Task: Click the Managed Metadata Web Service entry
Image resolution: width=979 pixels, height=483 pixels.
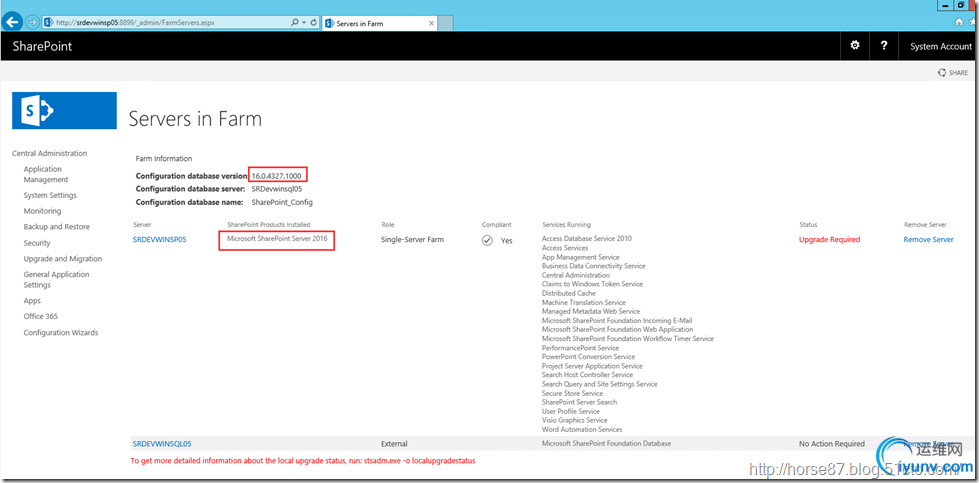Action: click(x=591, y=311)
